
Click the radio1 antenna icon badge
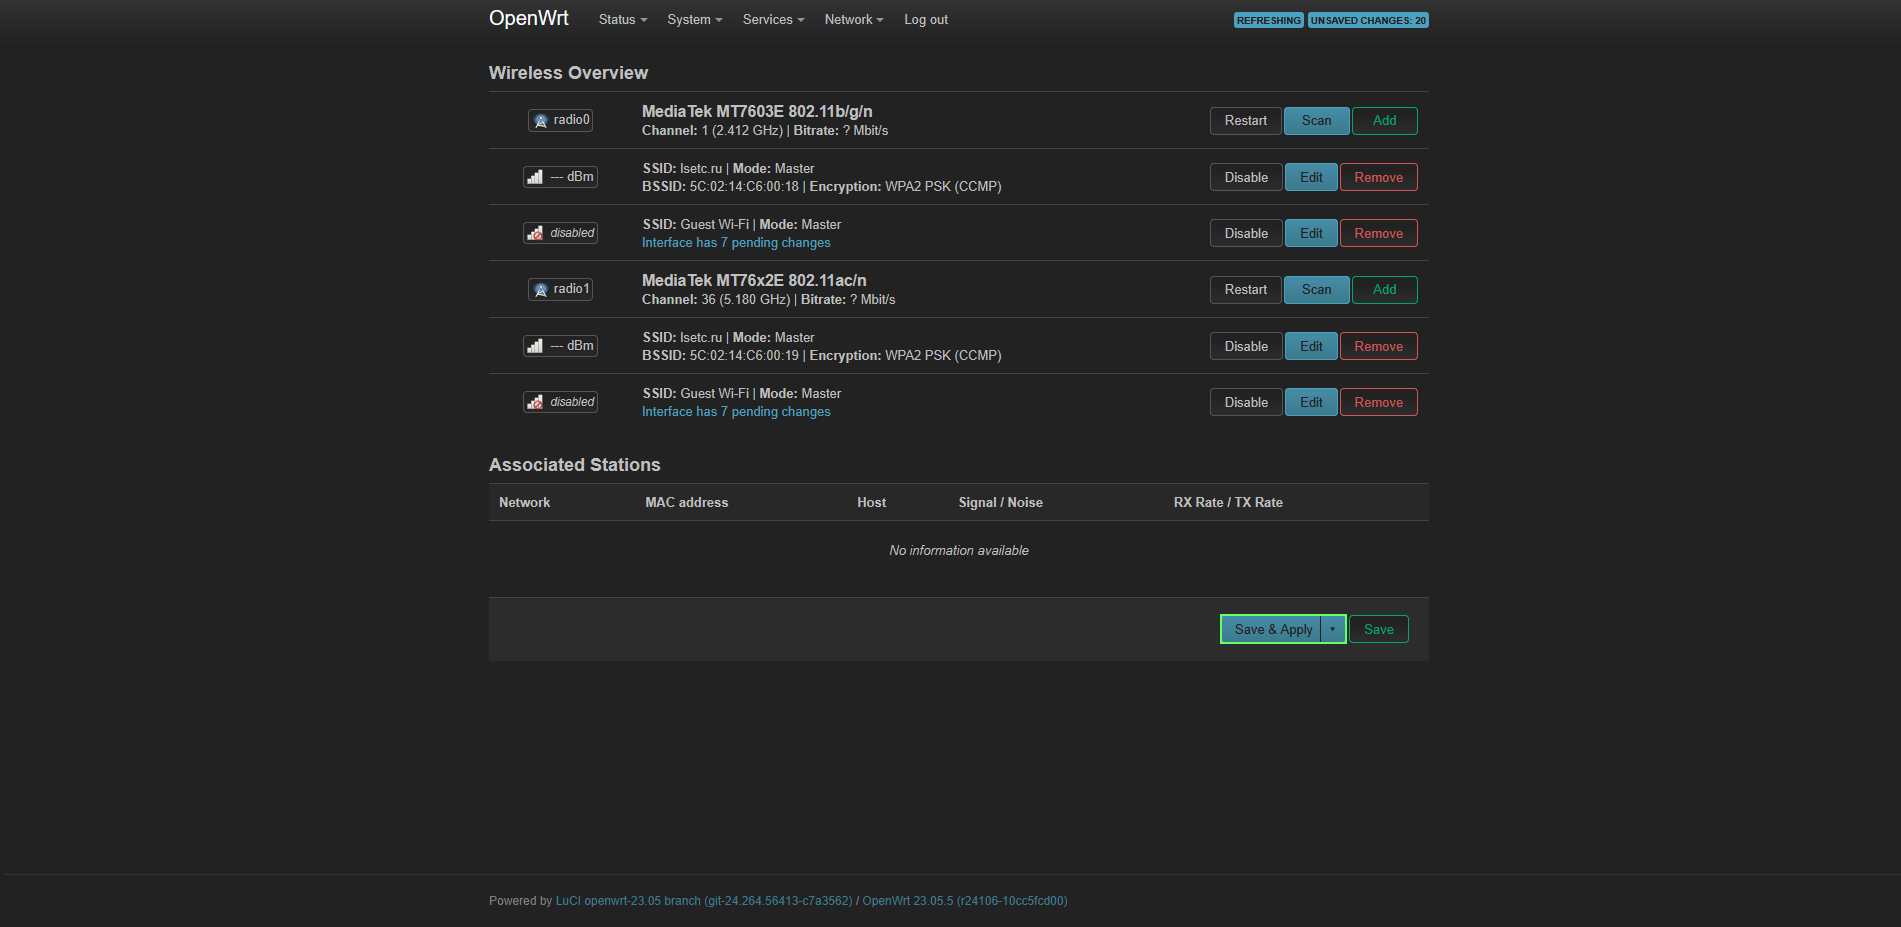coord(560,289)
